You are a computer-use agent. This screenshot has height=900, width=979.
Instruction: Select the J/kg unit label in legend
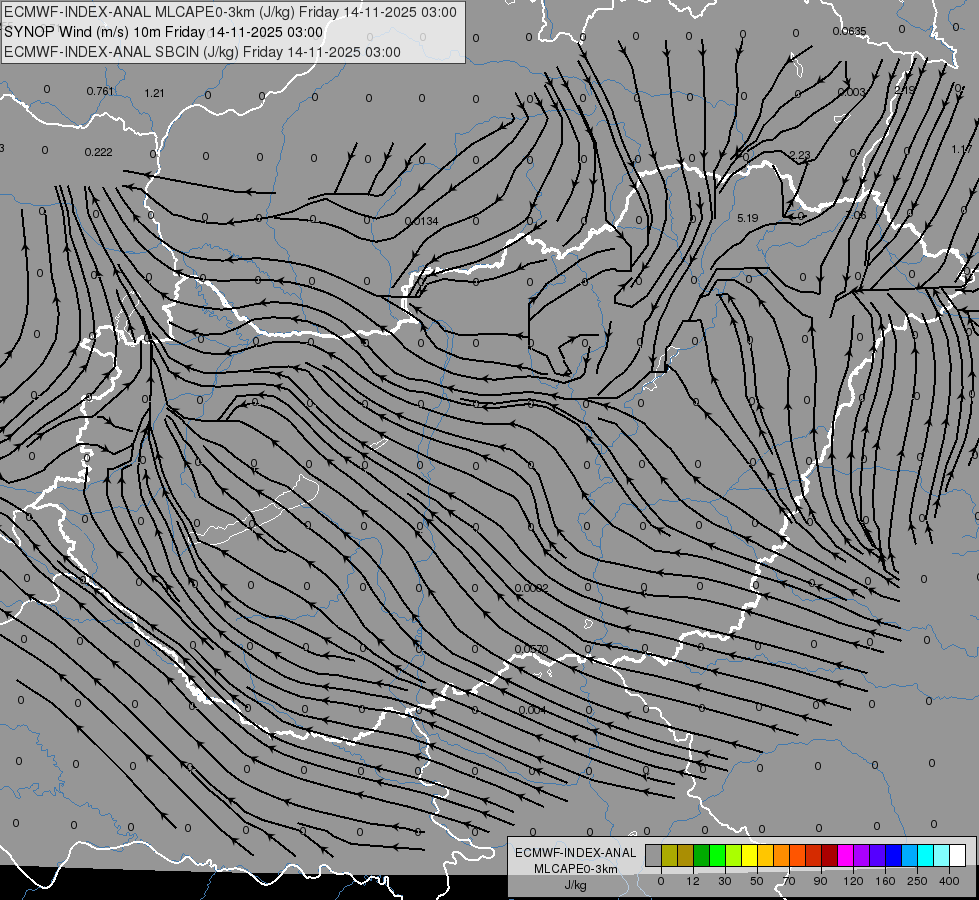(x=576, y=885)
